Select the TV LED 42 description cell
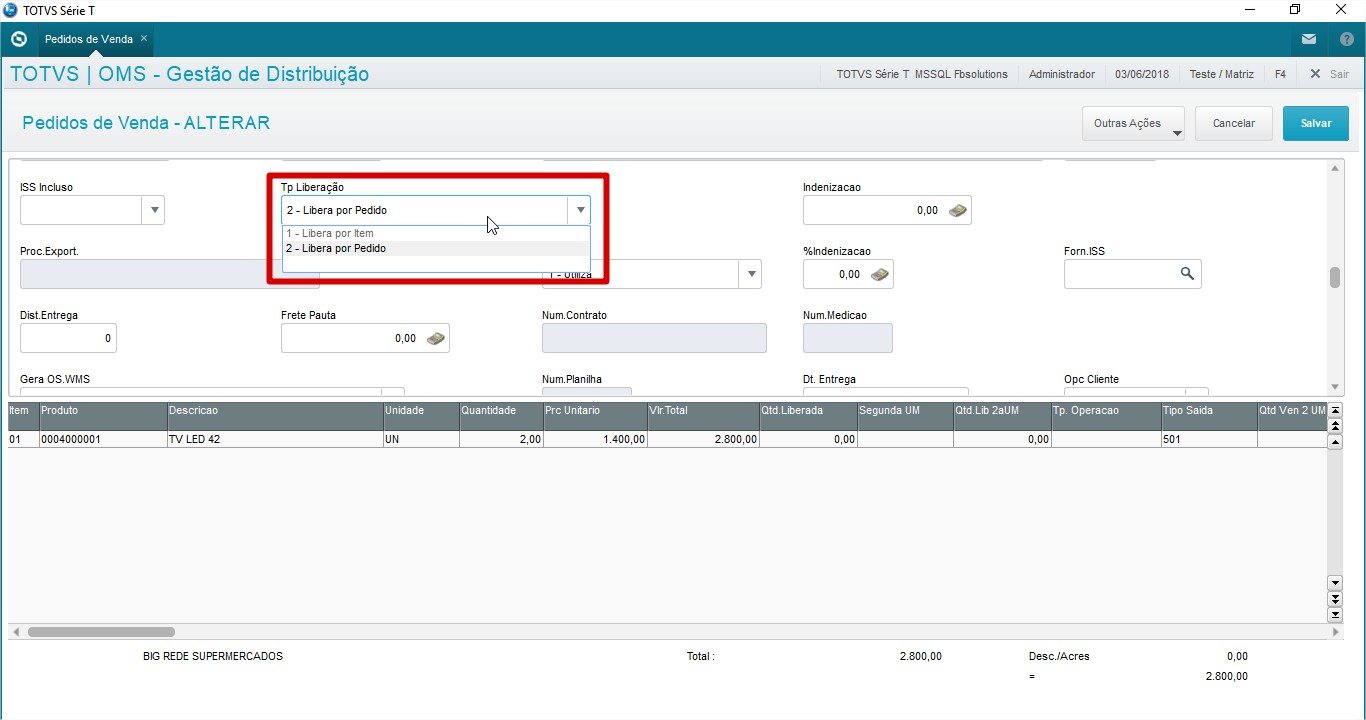Image resolution: width=1366 pixels, height=720 pixels. pos(275,439)
